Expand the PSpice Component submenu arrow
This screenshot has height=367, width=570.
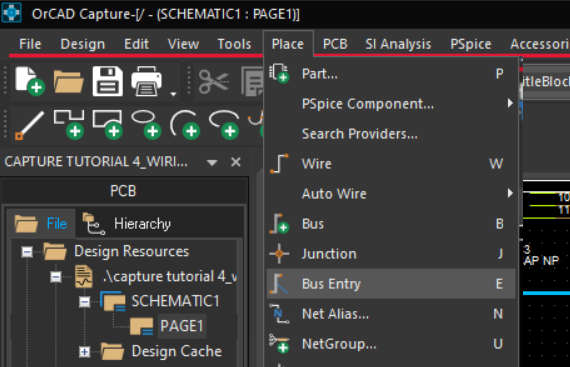click(x=510, y=104)
